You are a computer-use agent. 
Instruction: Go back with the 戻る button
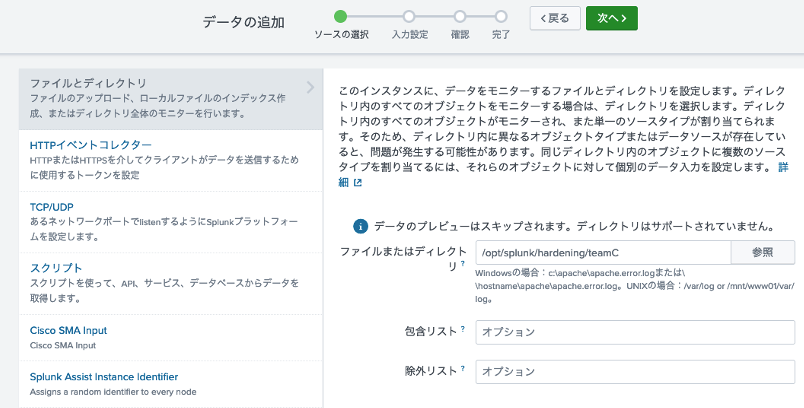[x=555, y=18]
